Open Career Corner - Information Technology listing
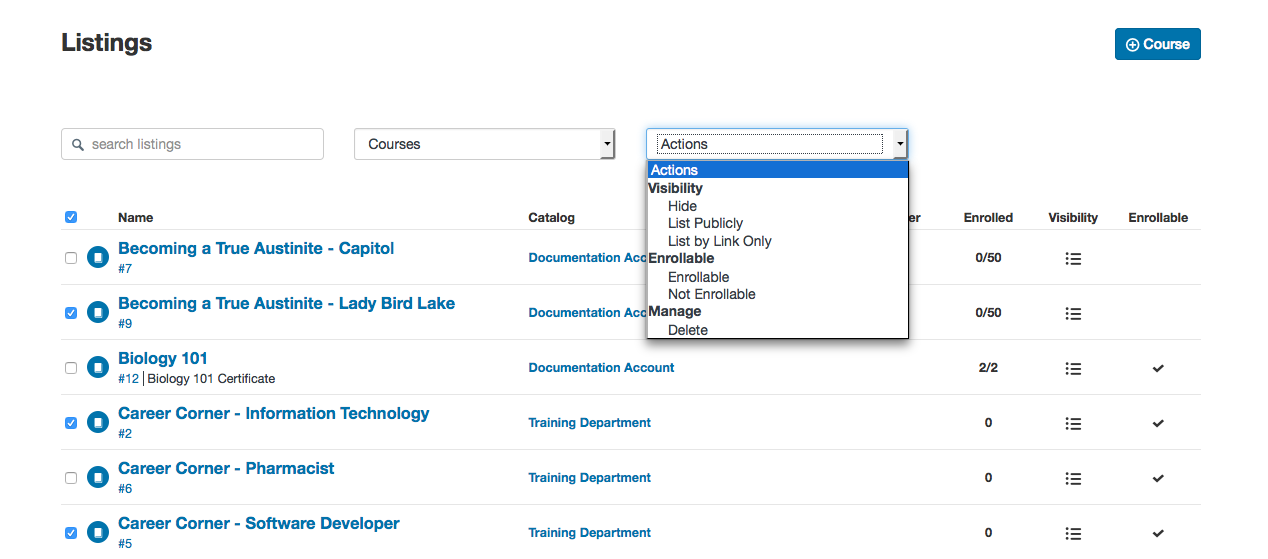 click(x=274, y=413)
